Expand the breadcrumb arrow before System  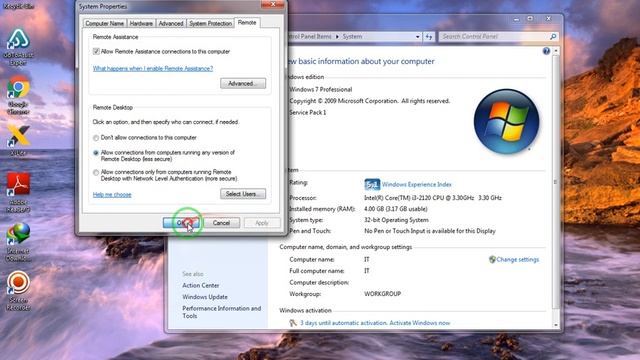[337, 37]
